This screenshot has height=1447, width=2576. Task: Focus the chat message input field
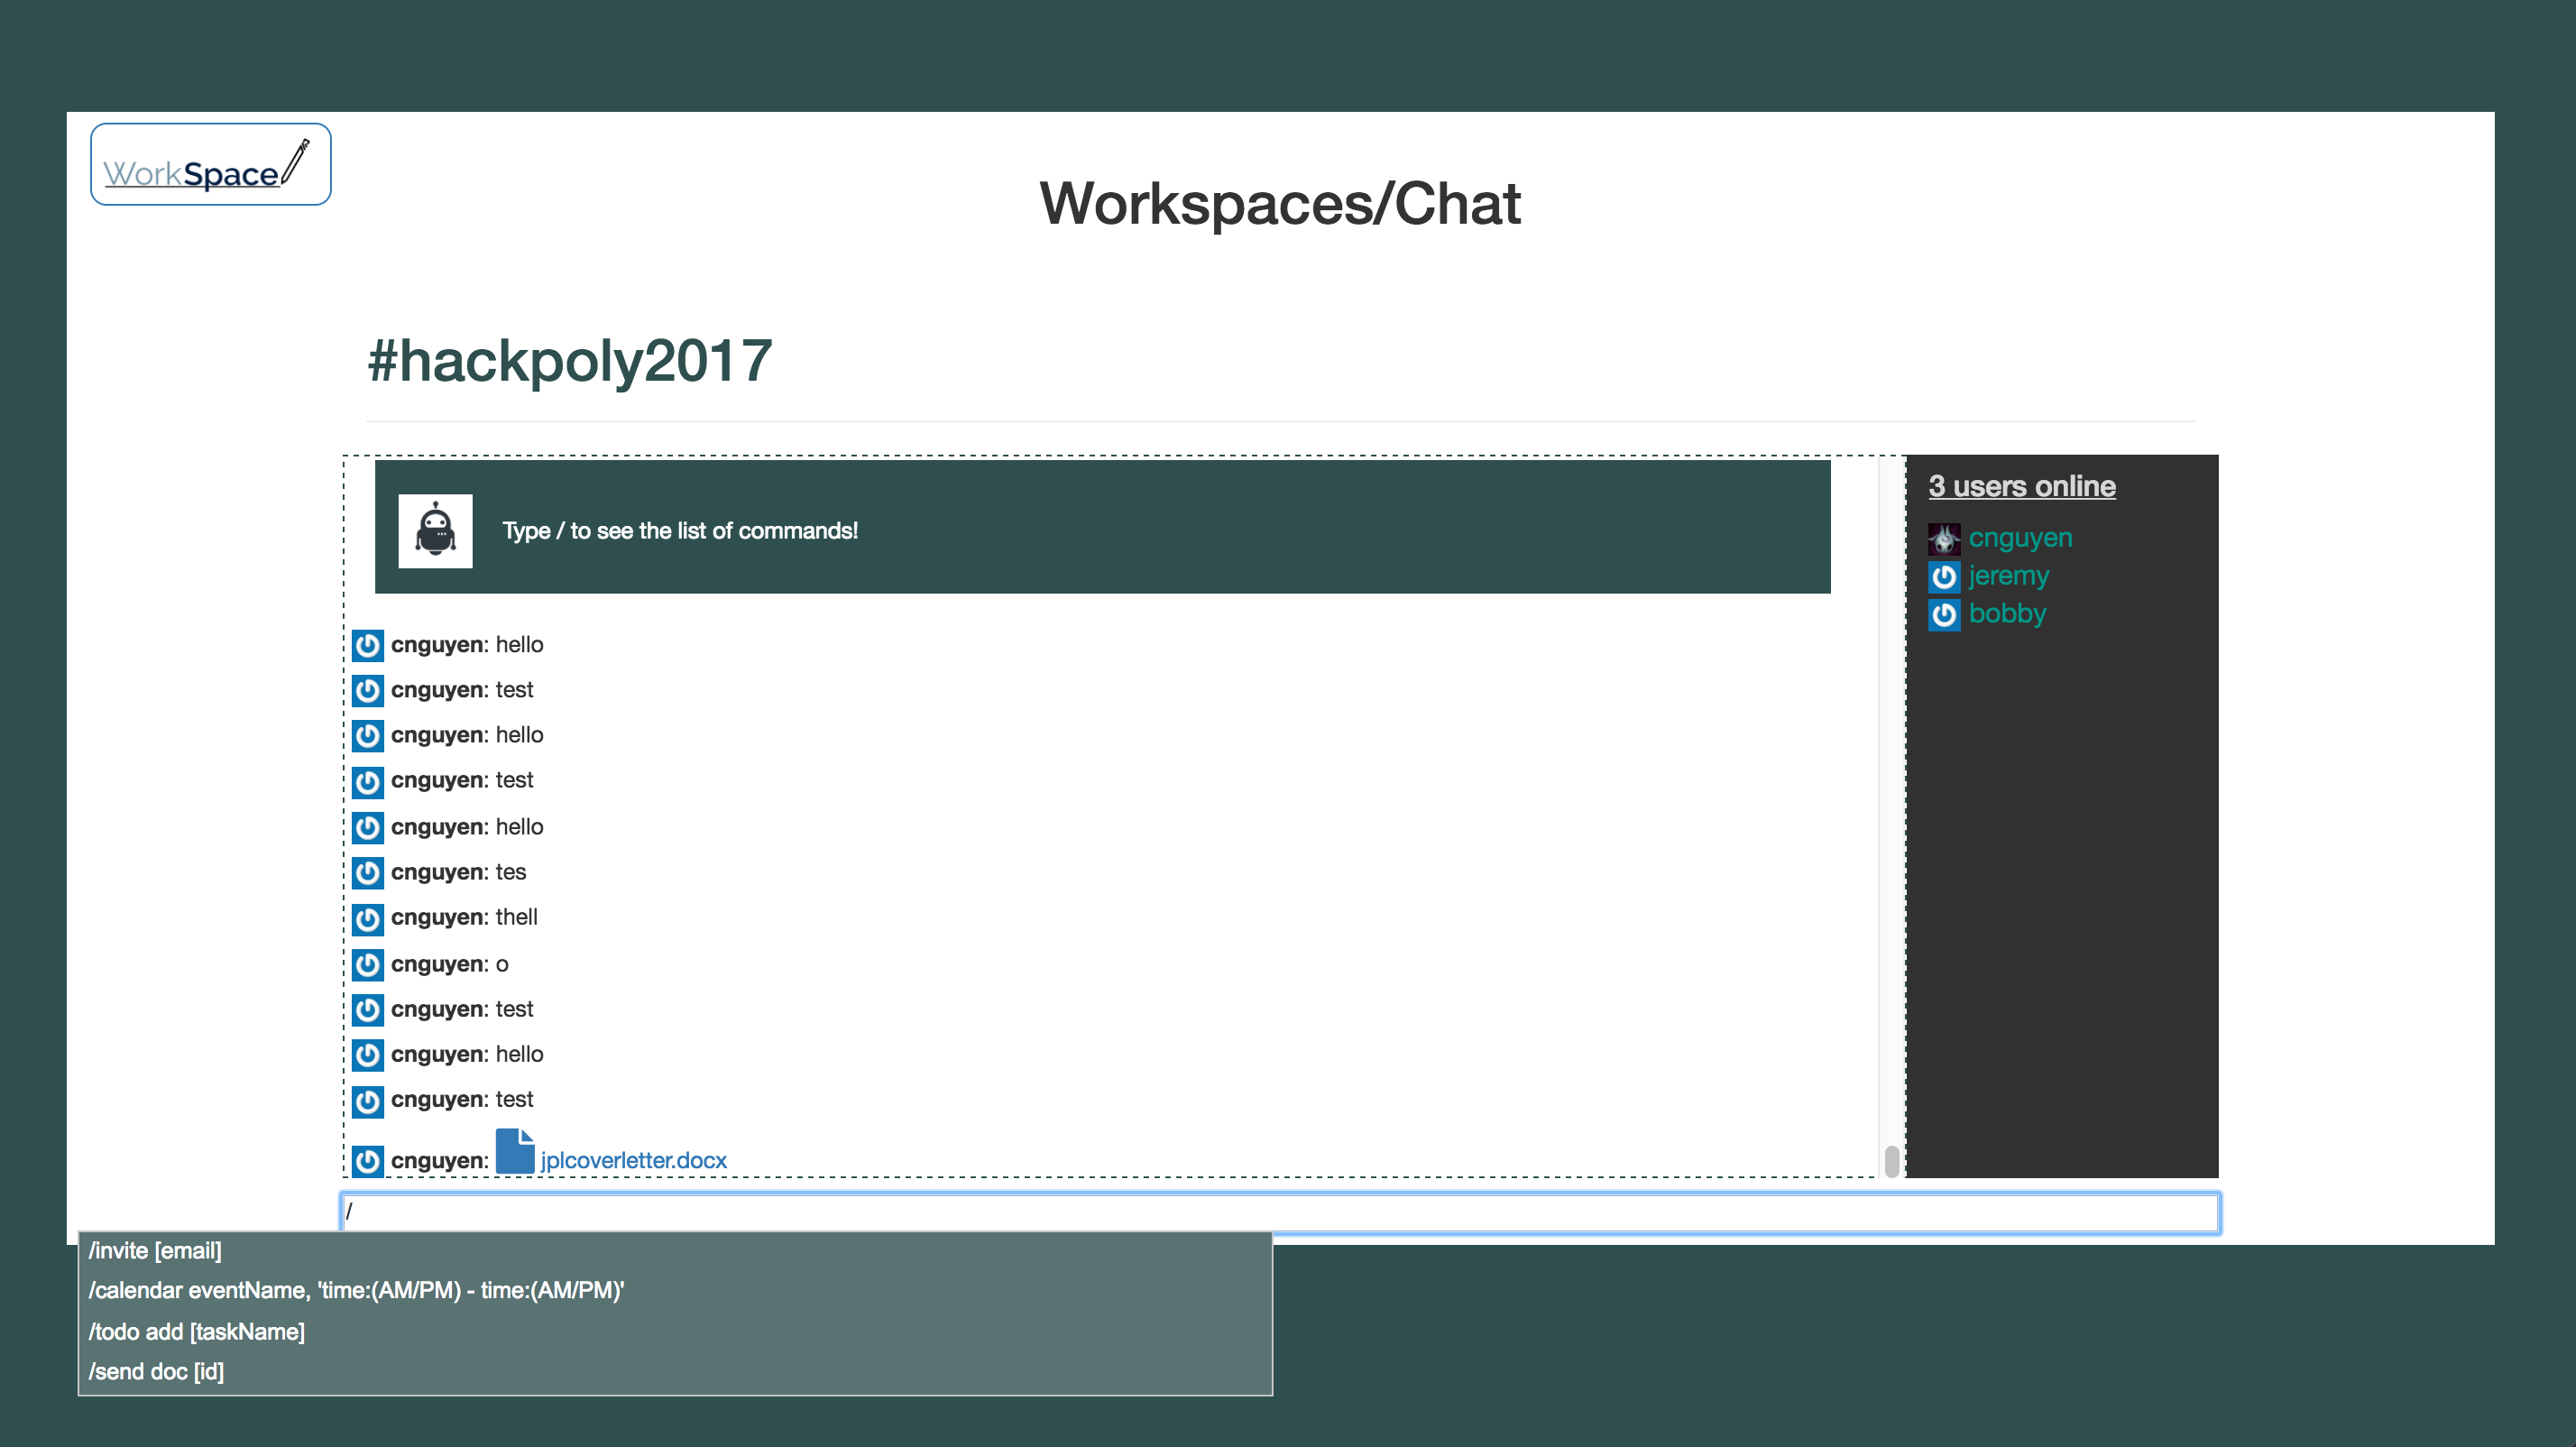pos(1280,1213)
